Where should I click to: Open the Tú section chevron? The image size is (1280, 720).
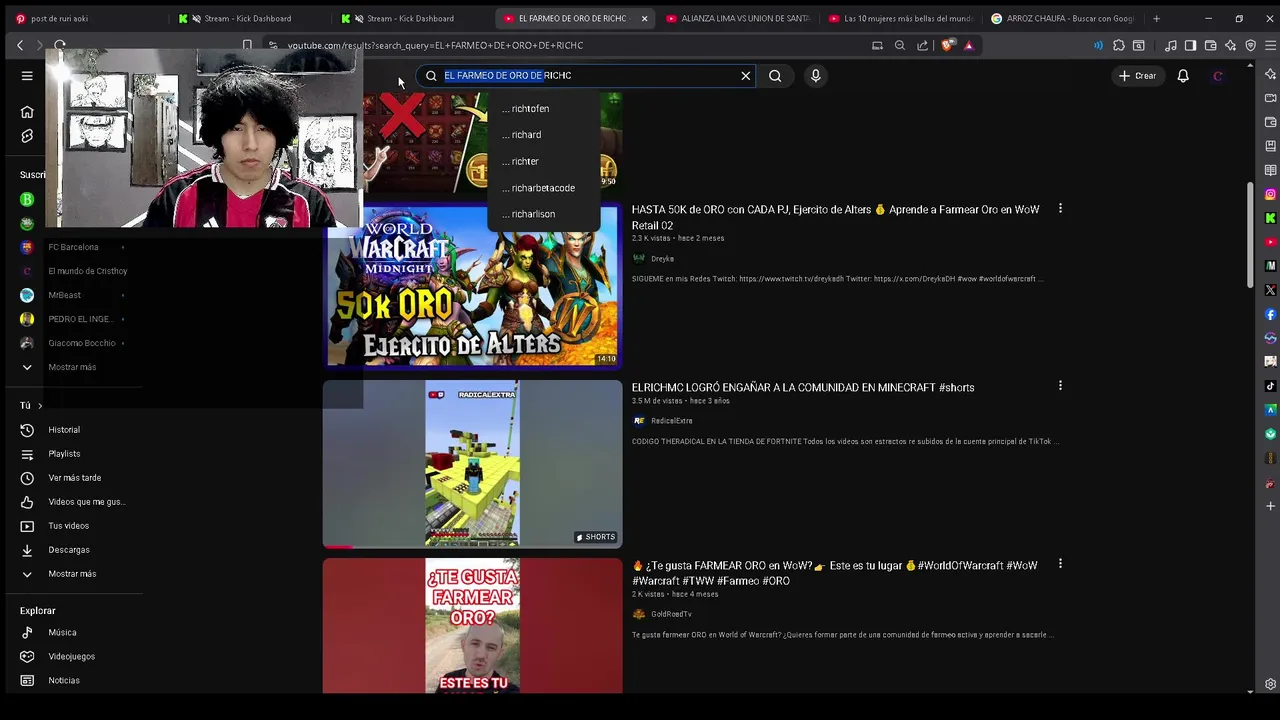tap(40, 406)
